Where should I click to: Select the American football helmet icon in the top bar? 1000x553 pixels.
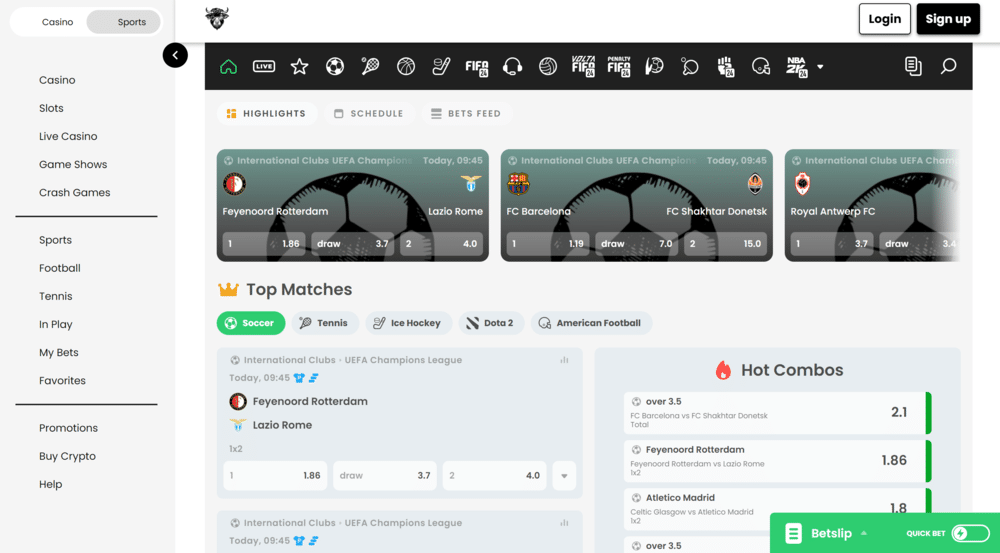[x=761, y=66]
